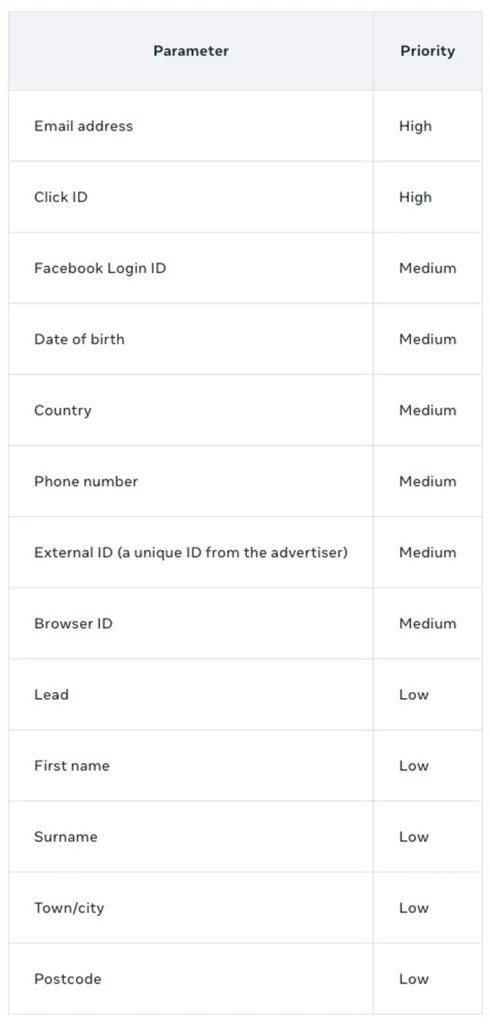Click the Lead parameter cell
490x1024 pixels.
click(x=191, y=694)
